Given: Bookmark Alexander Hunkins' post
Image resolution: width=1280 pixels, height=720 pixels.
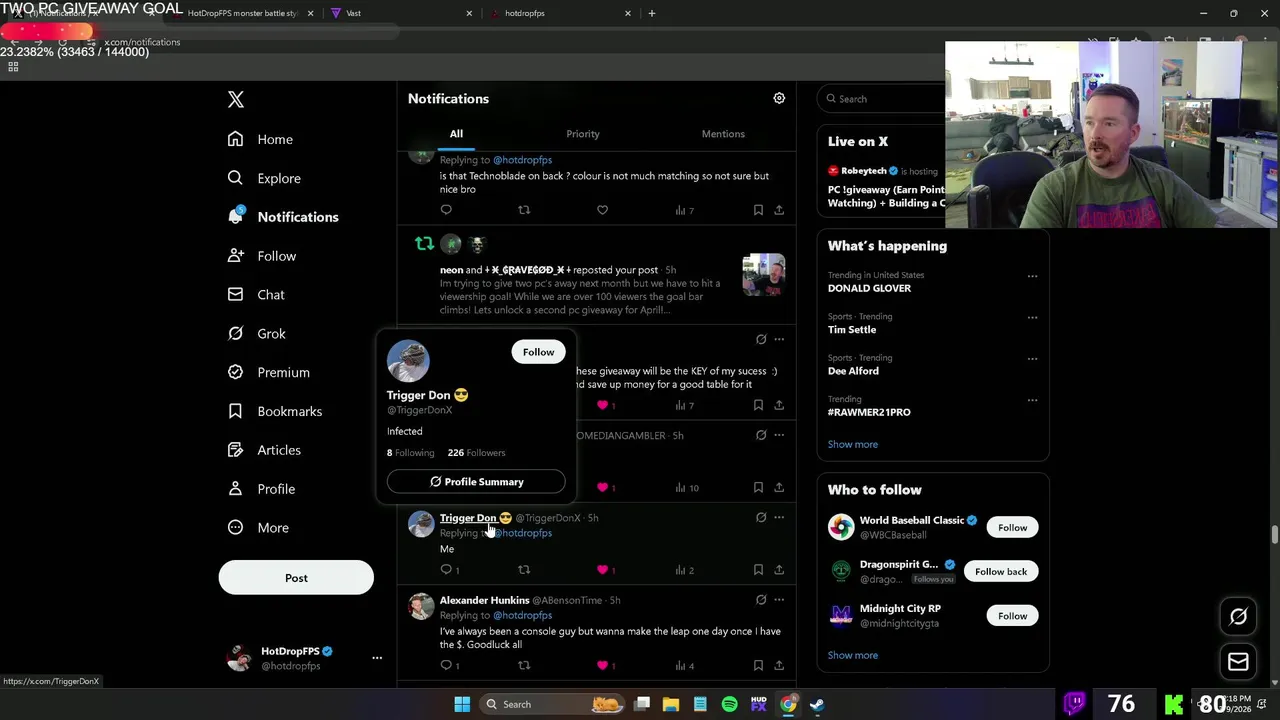Looking at the screenshot, I should click(758, 665).
